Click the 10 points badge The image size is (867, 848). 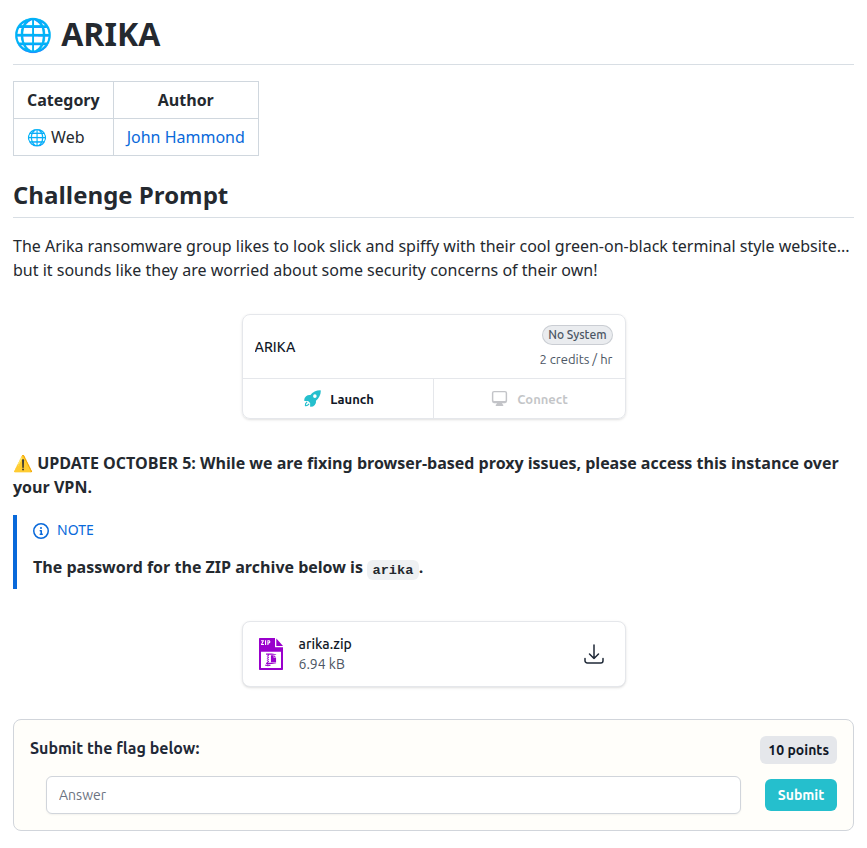[x=798, y=749]
